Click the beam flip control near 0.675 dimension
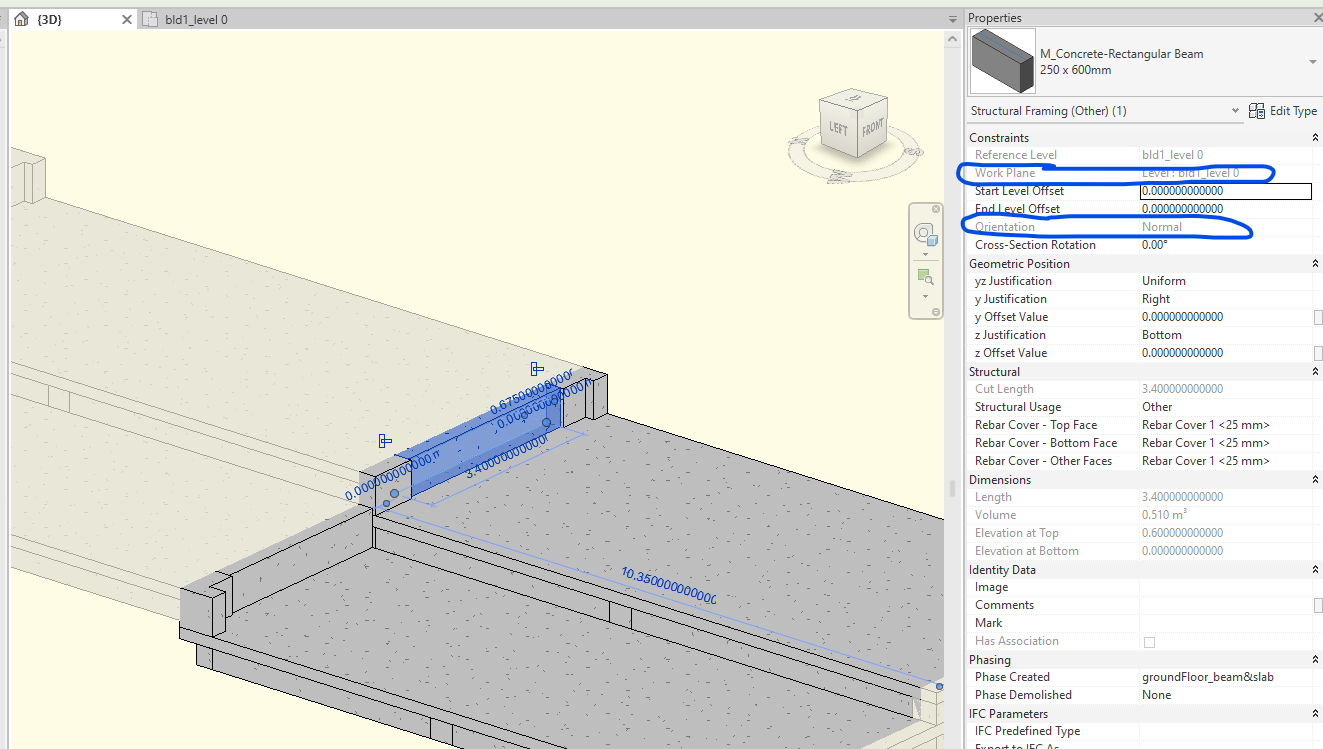This screenshot has width=1323, height=749. point(537,369)
